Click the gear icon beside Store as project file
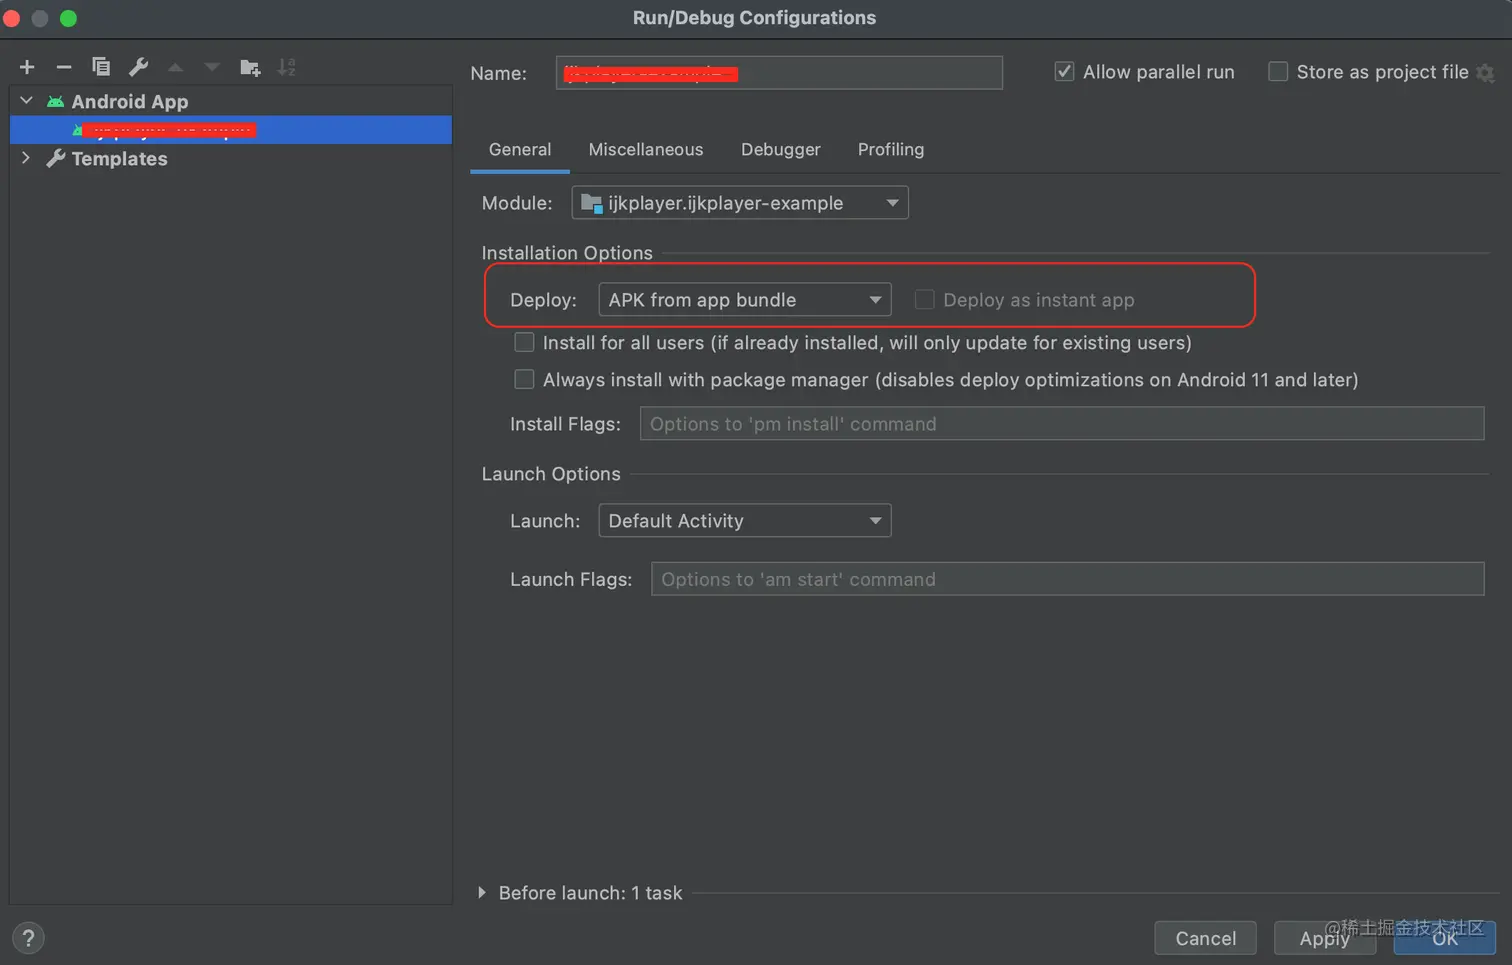Screen dimensions: 1512x965 coord(1486,73)
